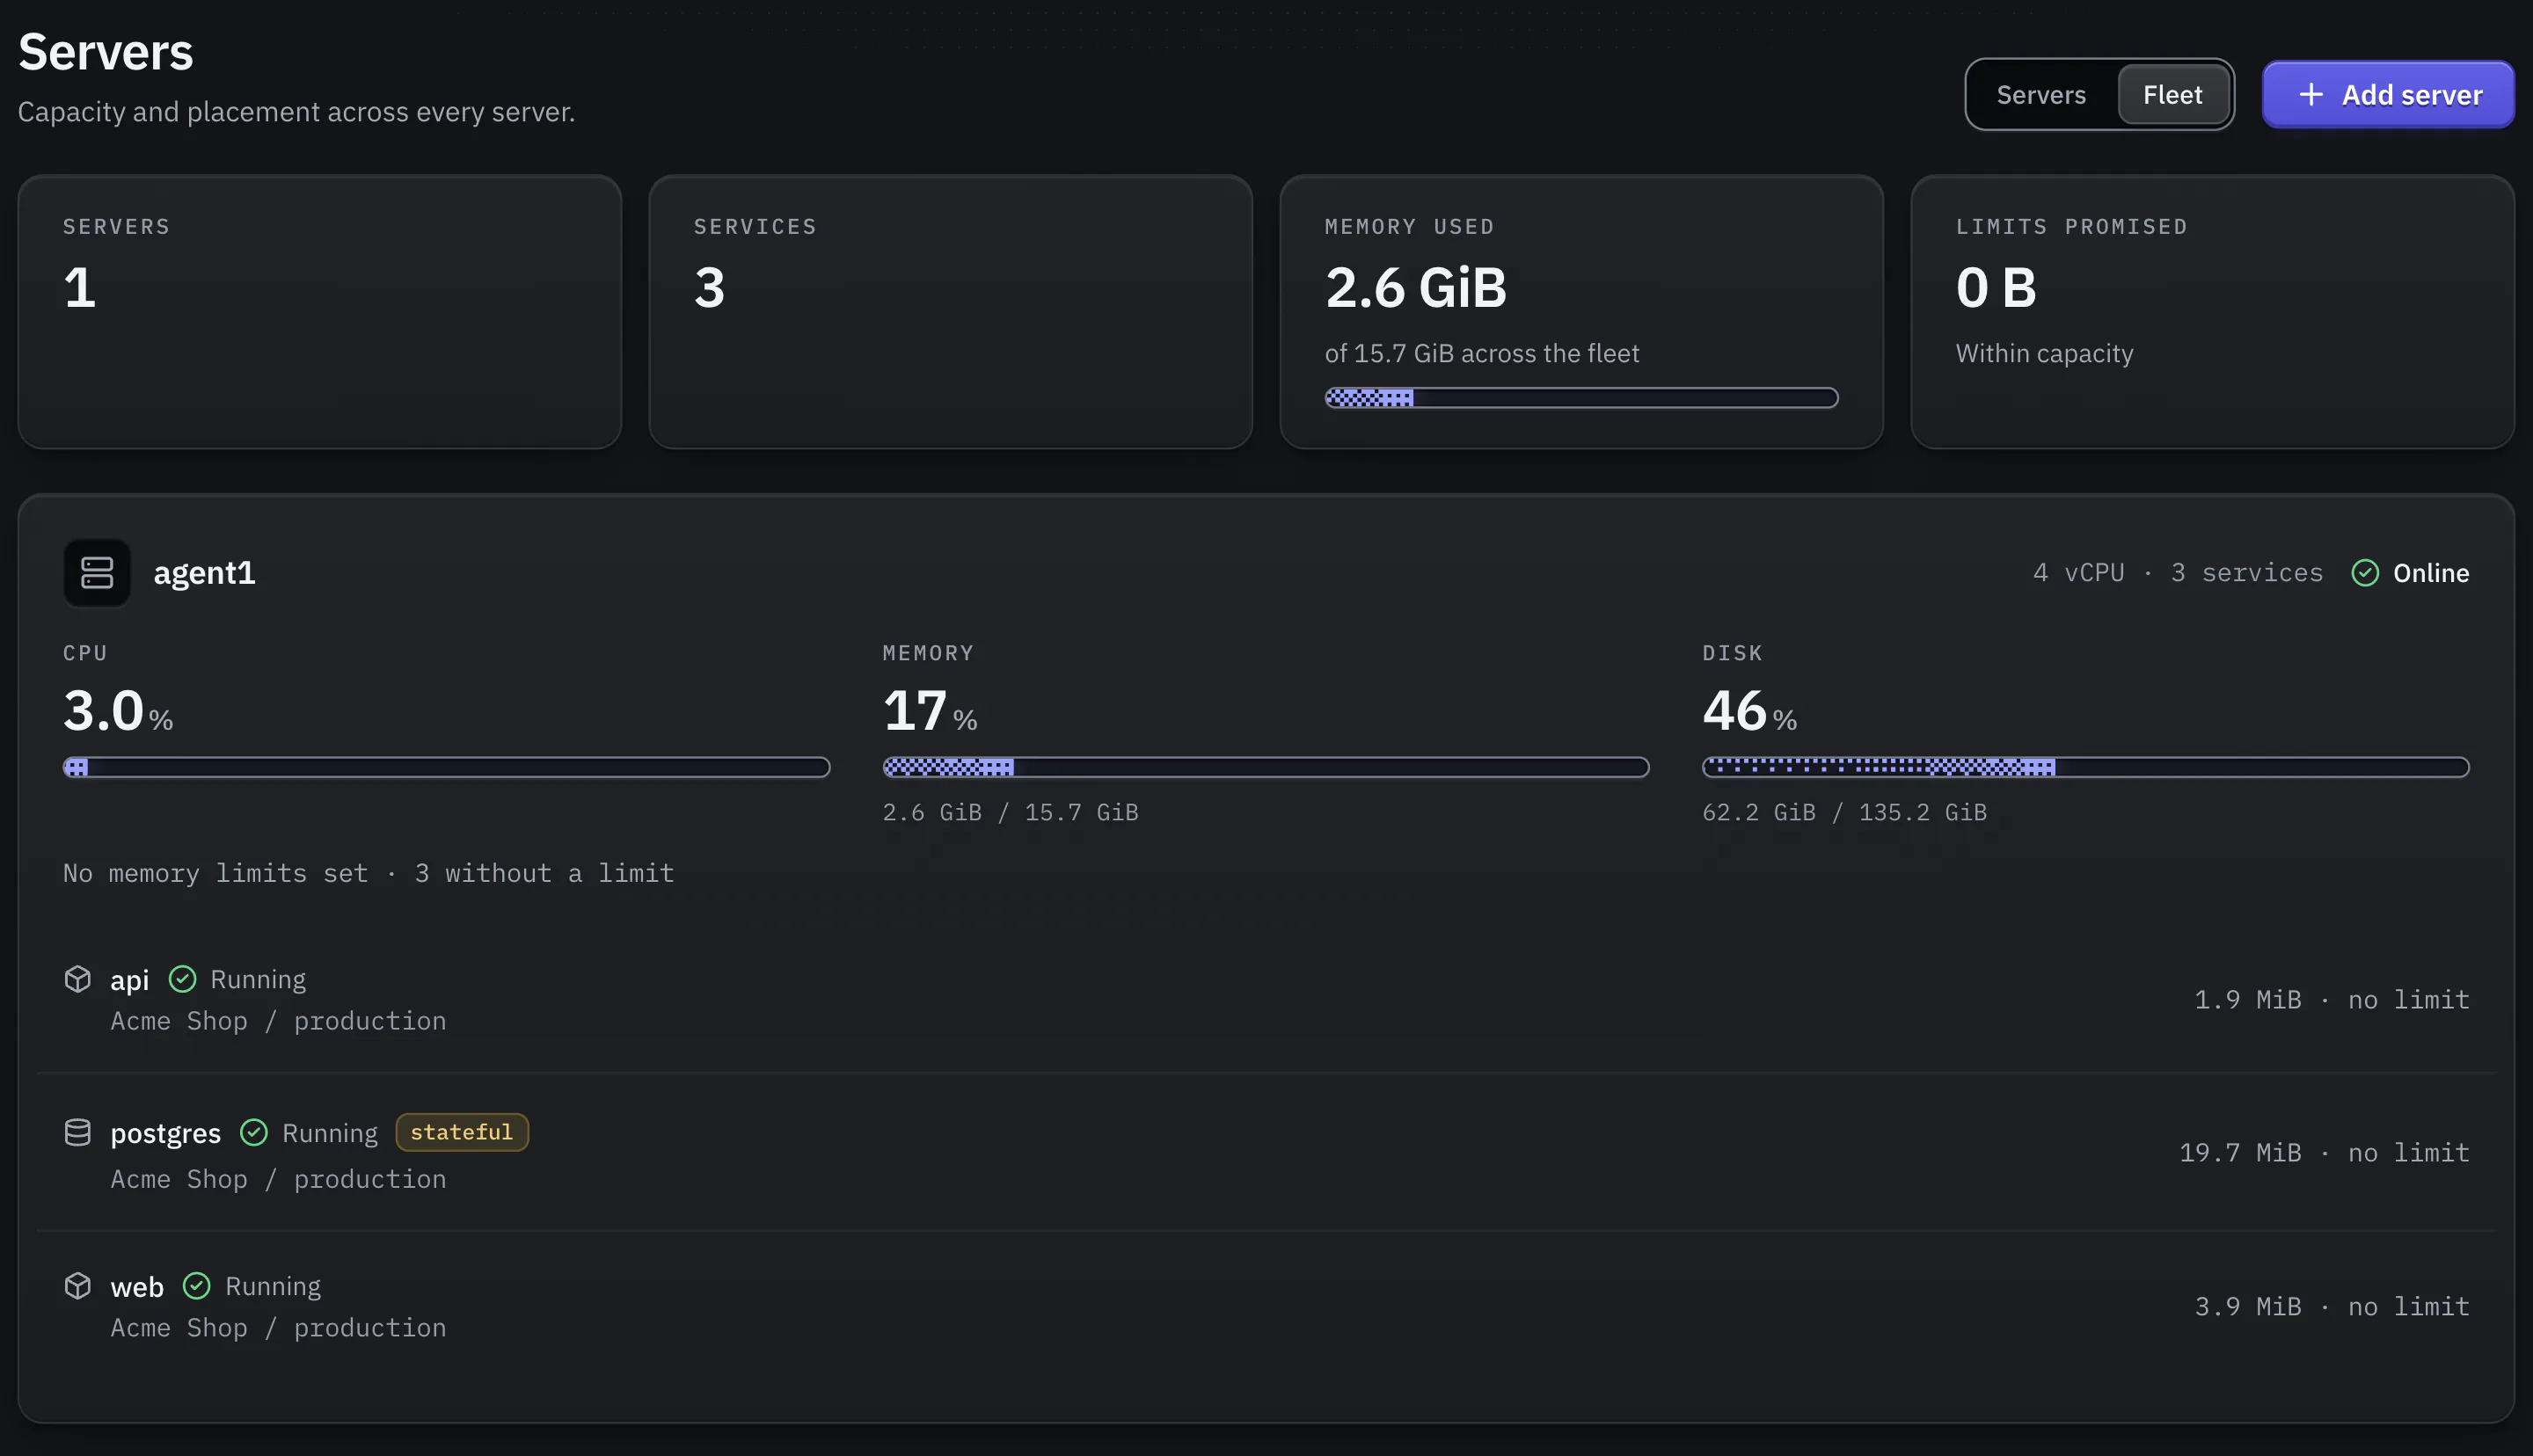This screenshot has height=1456, width=2533.
Task: Click the api Running check icon
Action: [182, 979]
